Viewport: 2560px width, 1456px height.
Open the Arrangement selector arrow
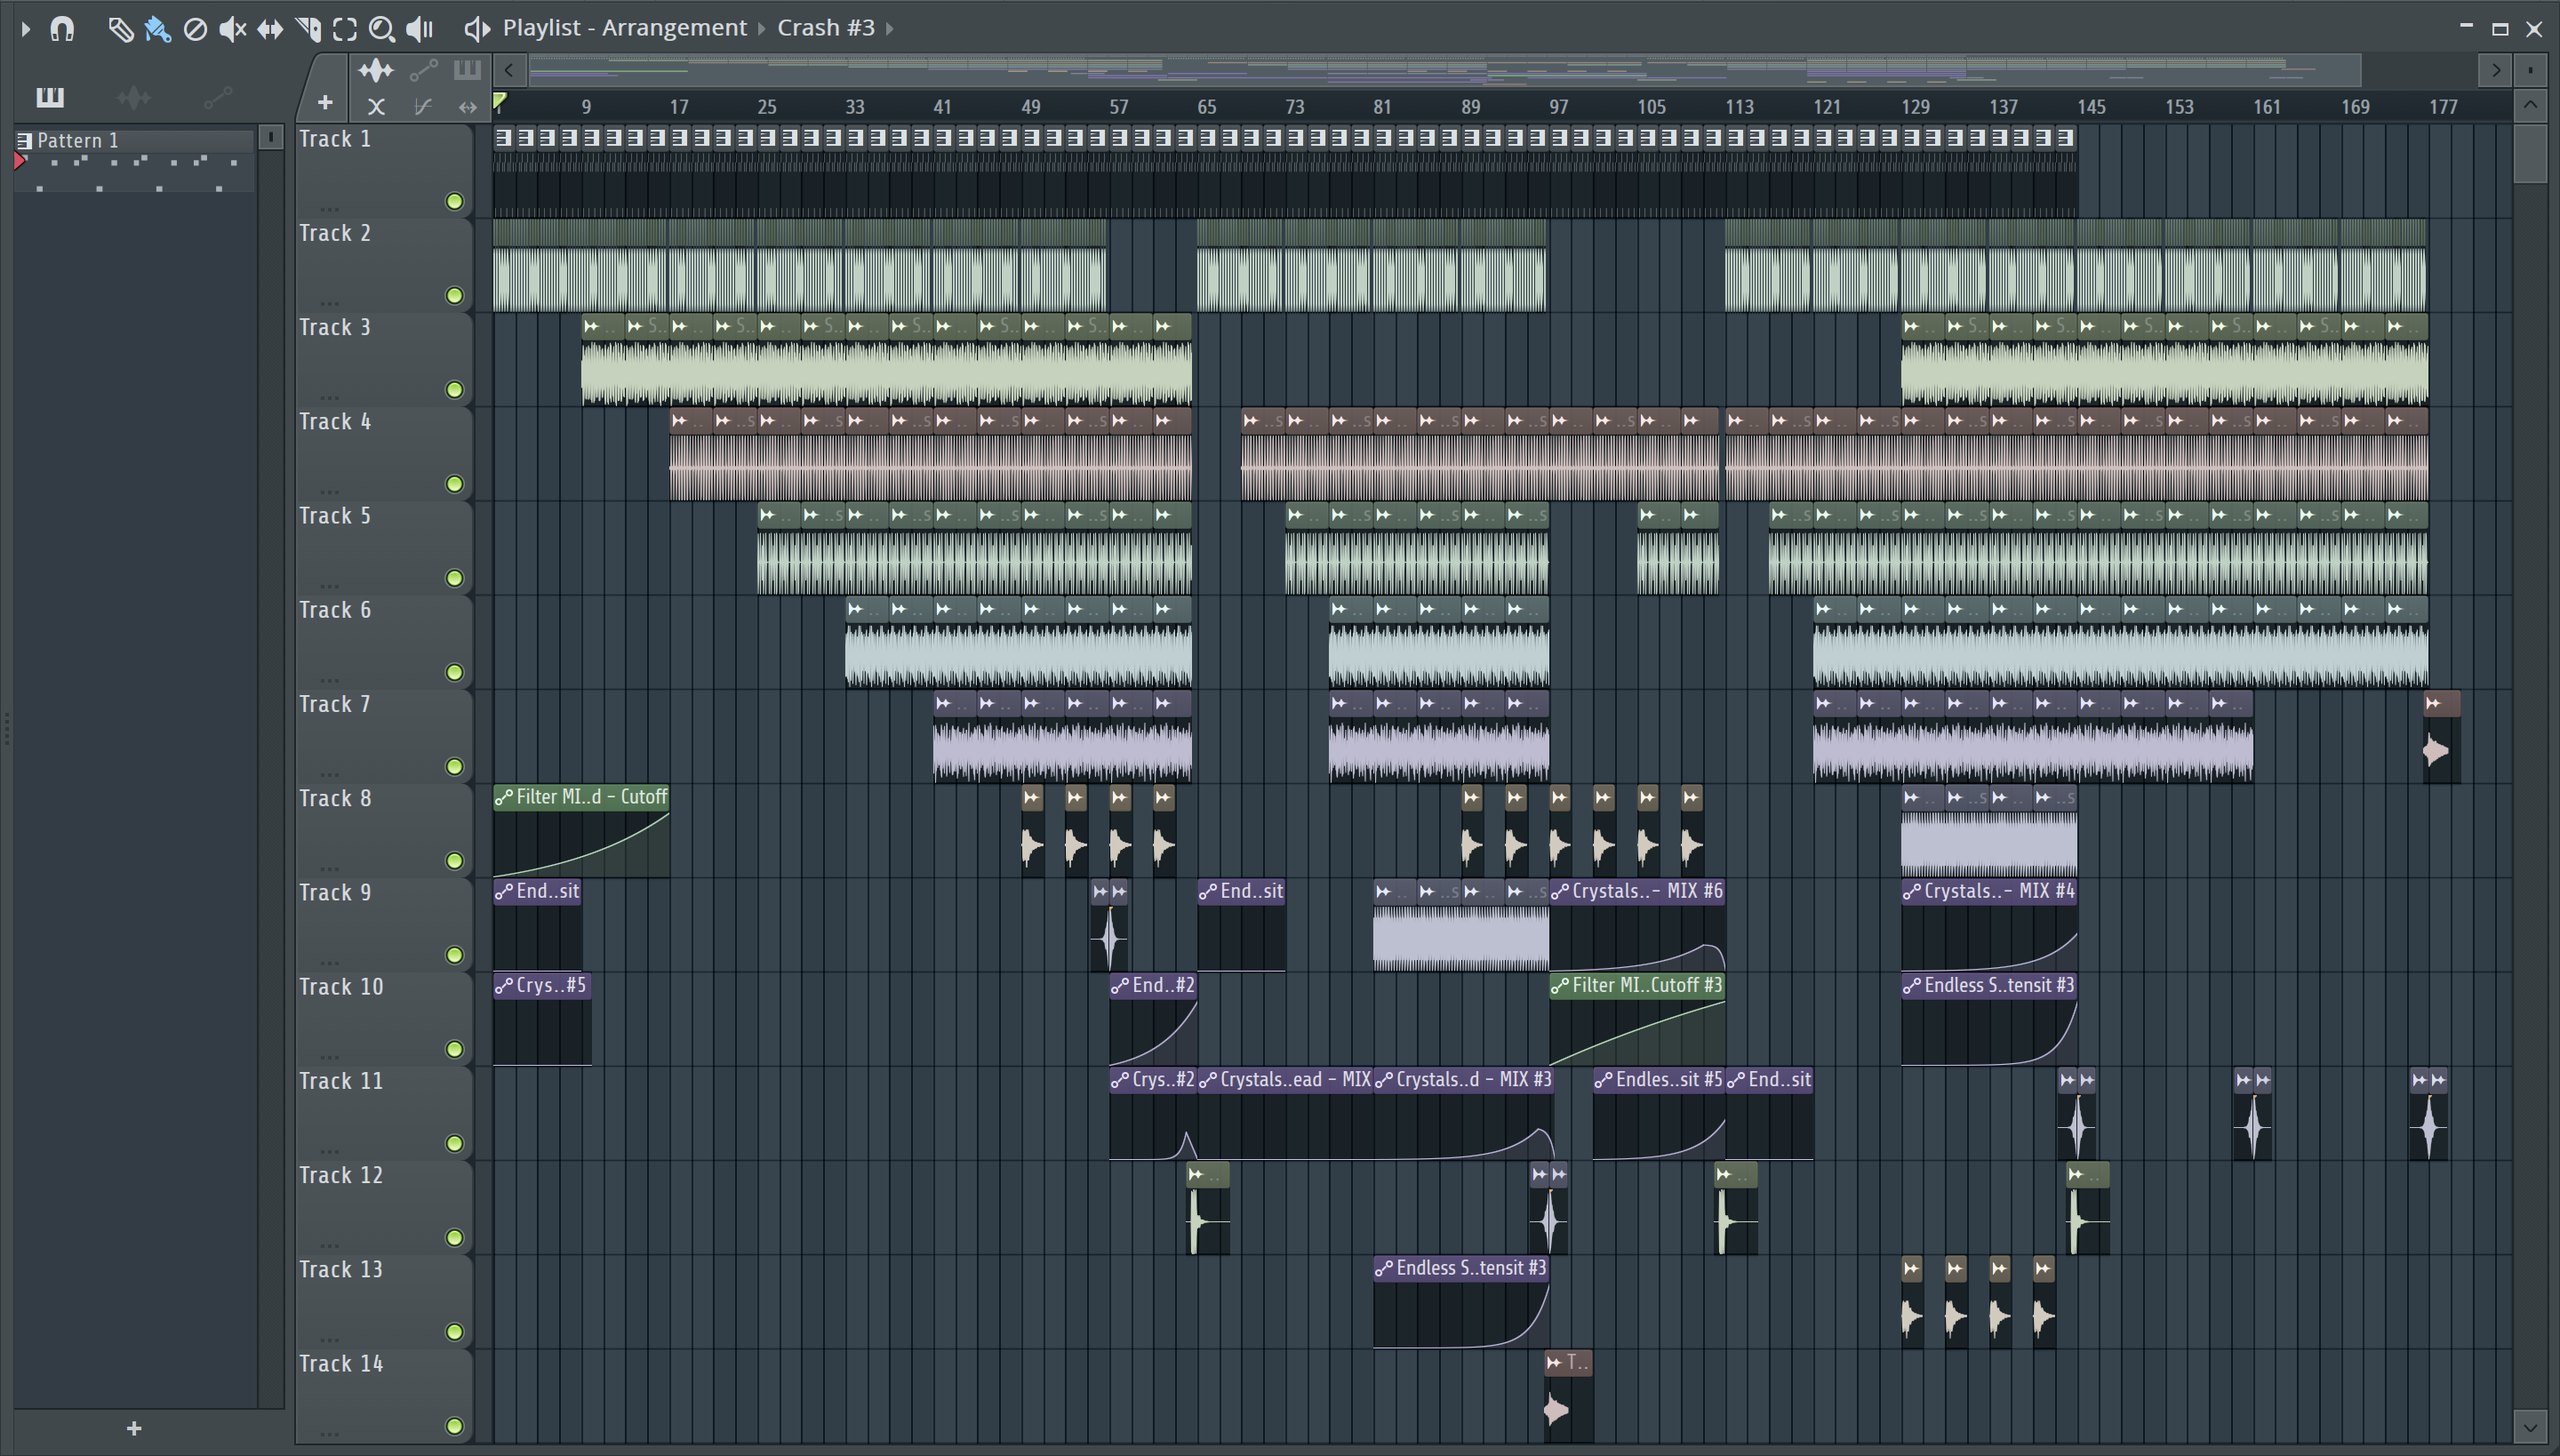point(762,29)
